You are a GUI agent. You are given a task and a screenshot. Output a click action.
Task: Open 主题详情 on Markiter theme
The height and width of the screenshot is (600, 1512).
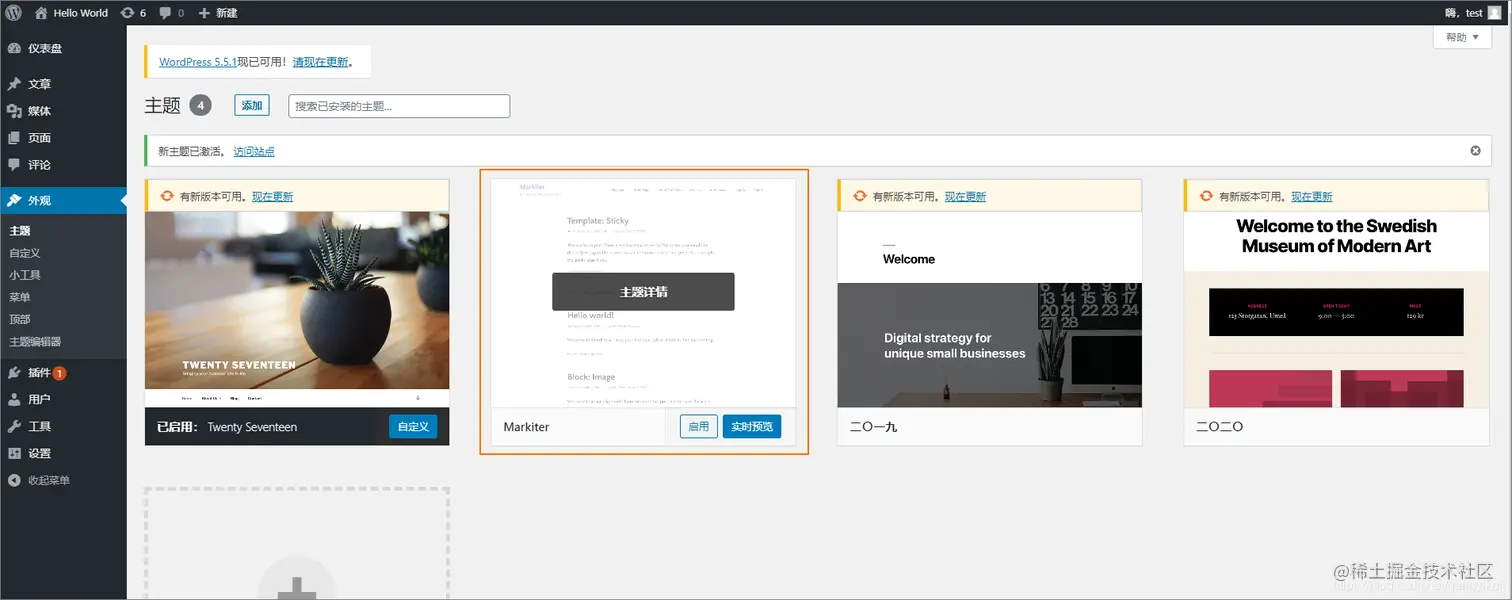643,292
